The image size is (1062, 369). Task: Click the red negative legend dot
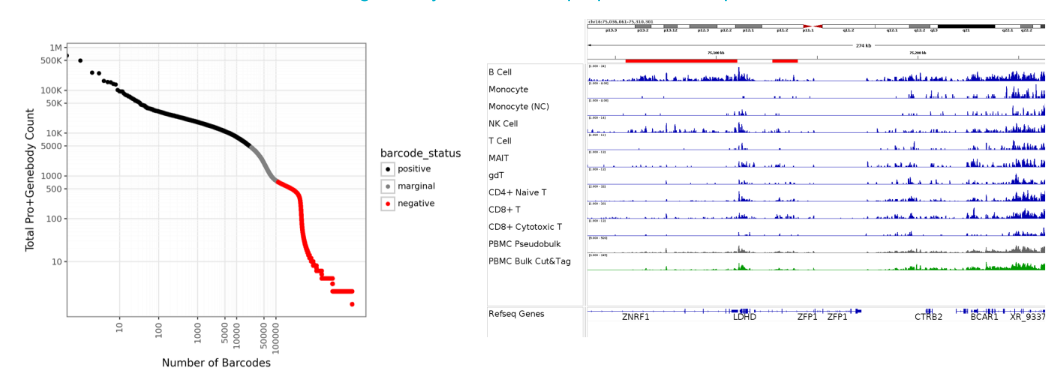[x=387, y=203]
